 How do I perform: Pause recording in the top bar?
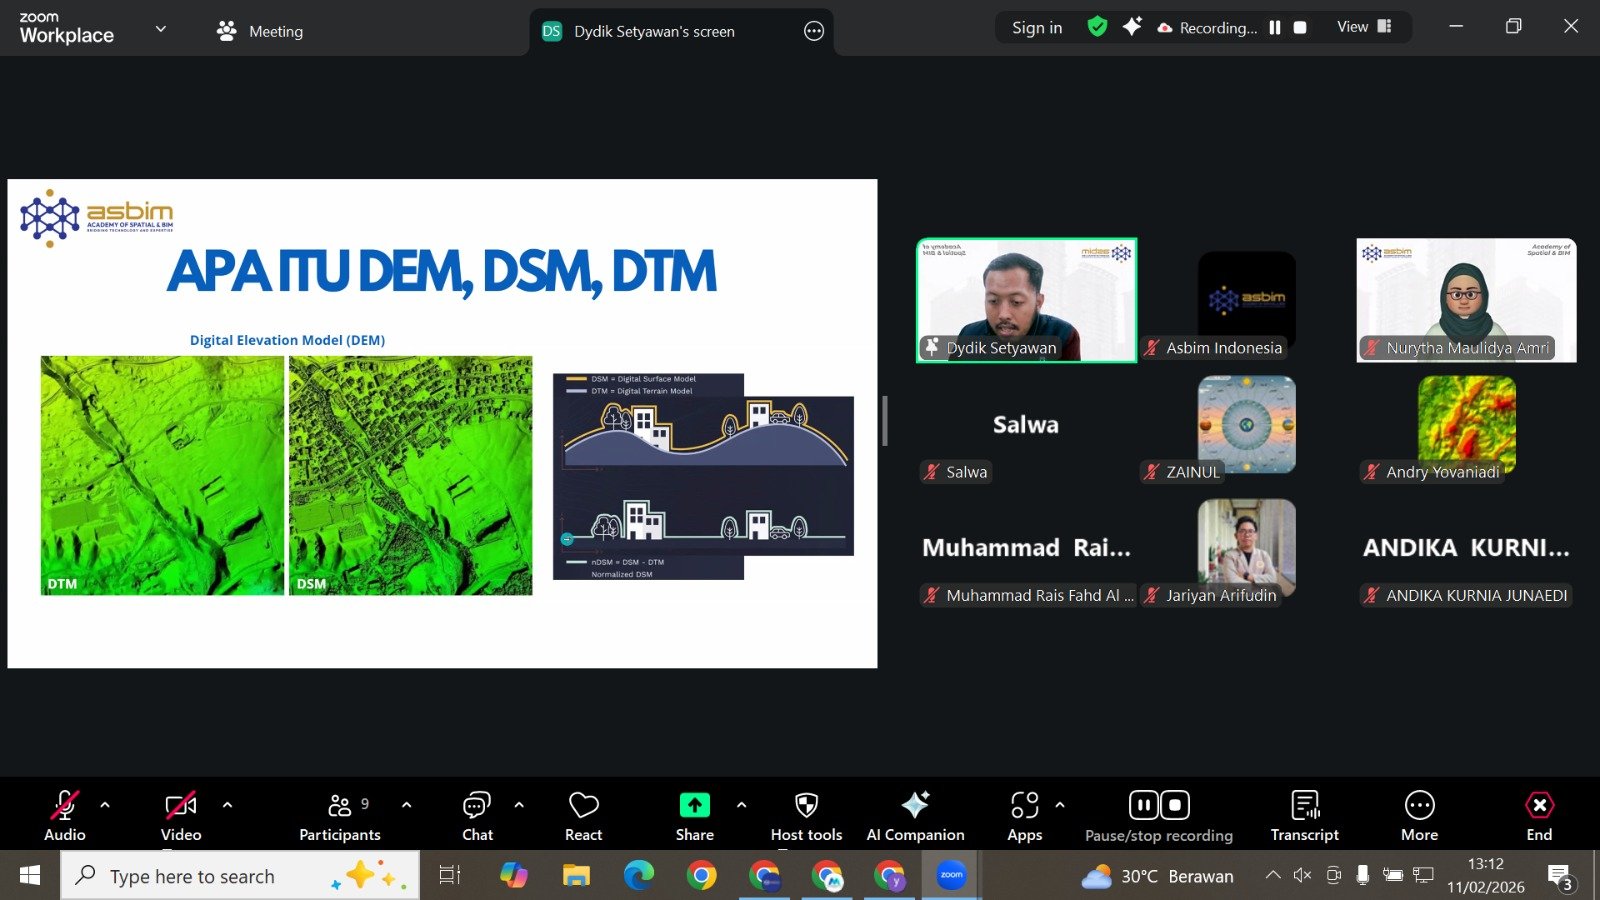click(x=1275, y=28)
